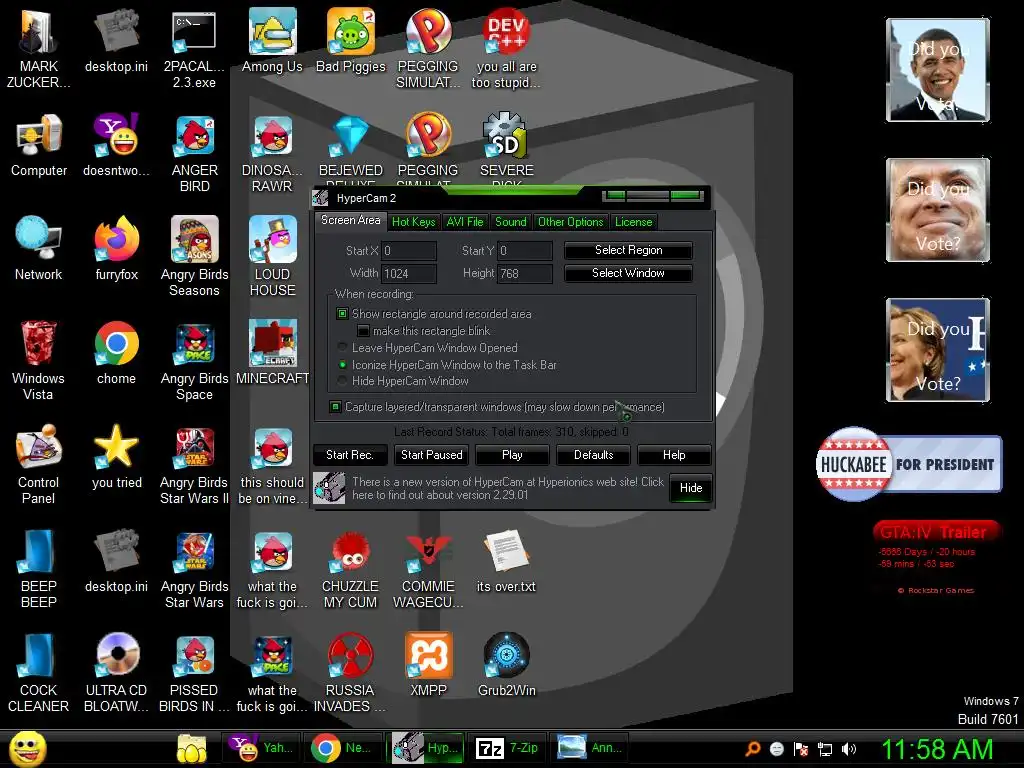Select the Control Panel desktop icon

pos(39,464)
